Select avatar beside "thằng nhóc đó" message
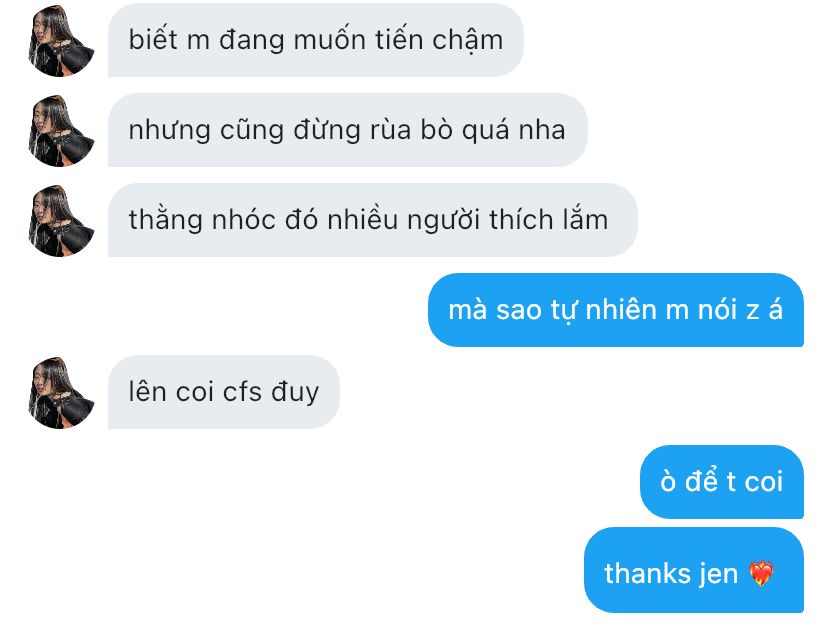Screen dimensions: 828x628 click(61, 220)
